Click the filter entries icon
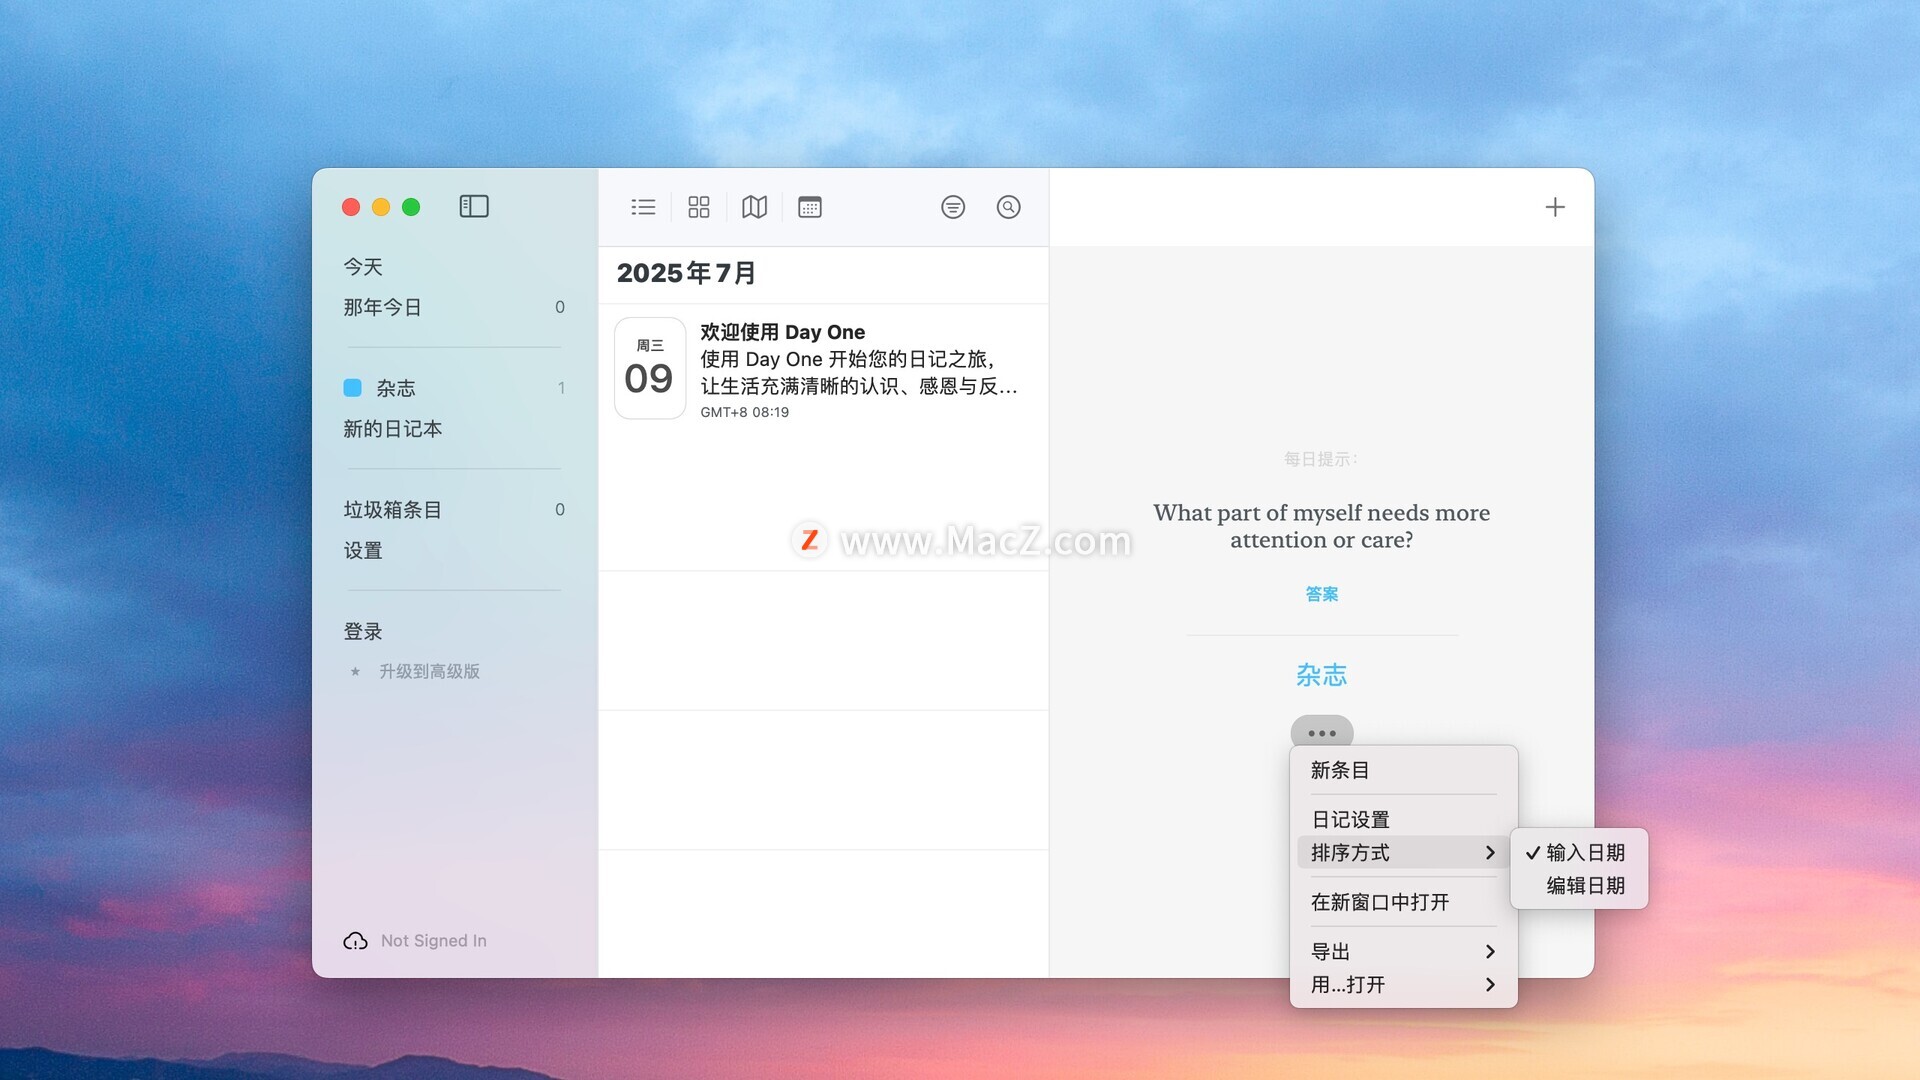This screenshot has height=1080, width=1920. (x=953, y=207)
